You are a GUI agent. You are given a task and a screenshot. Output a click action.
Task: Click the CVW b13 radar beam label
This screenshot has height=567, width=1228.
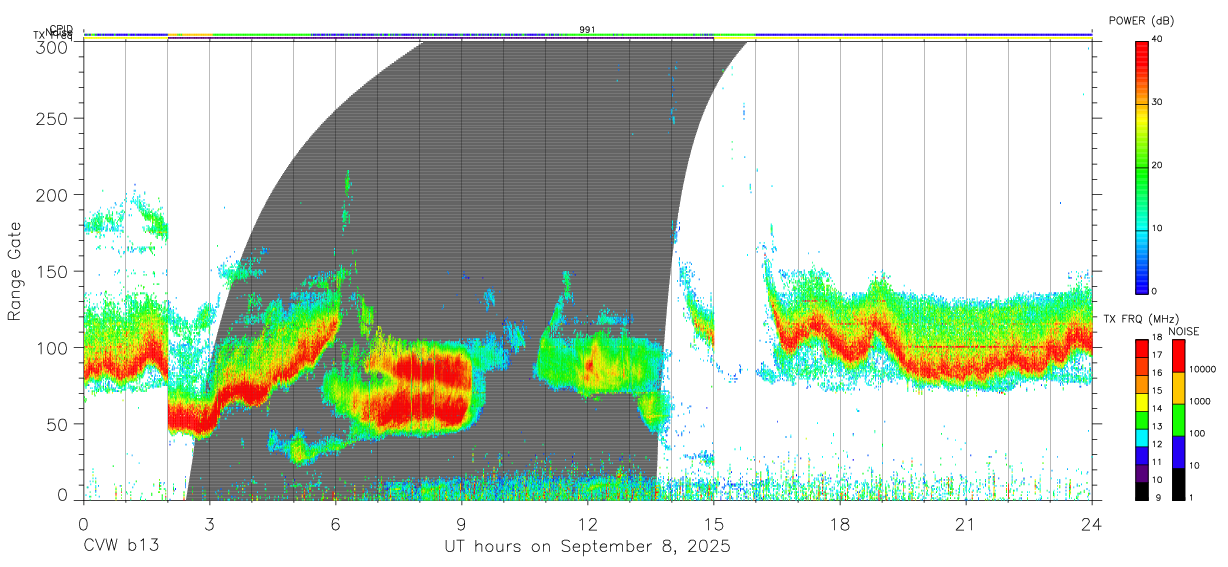(x=120, y=547)
